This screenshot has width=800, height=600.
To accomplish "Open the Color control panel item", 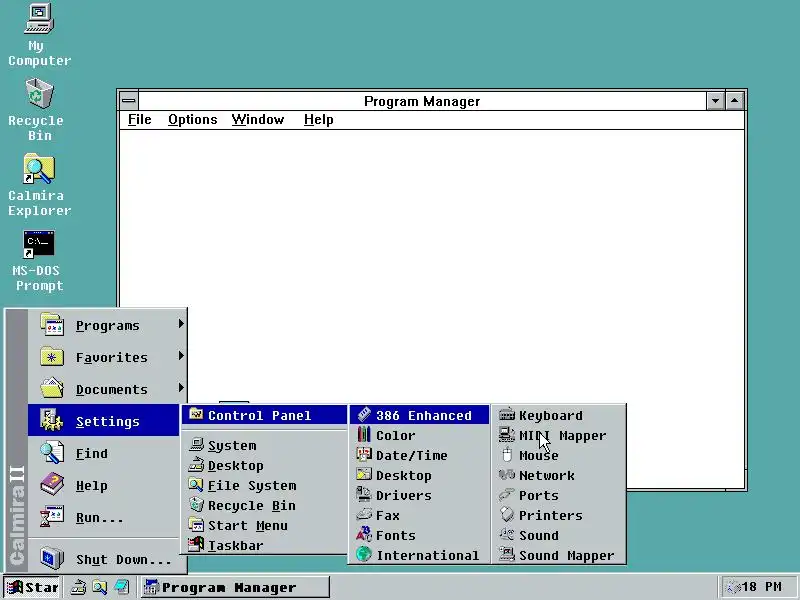I will pos(419,435).
